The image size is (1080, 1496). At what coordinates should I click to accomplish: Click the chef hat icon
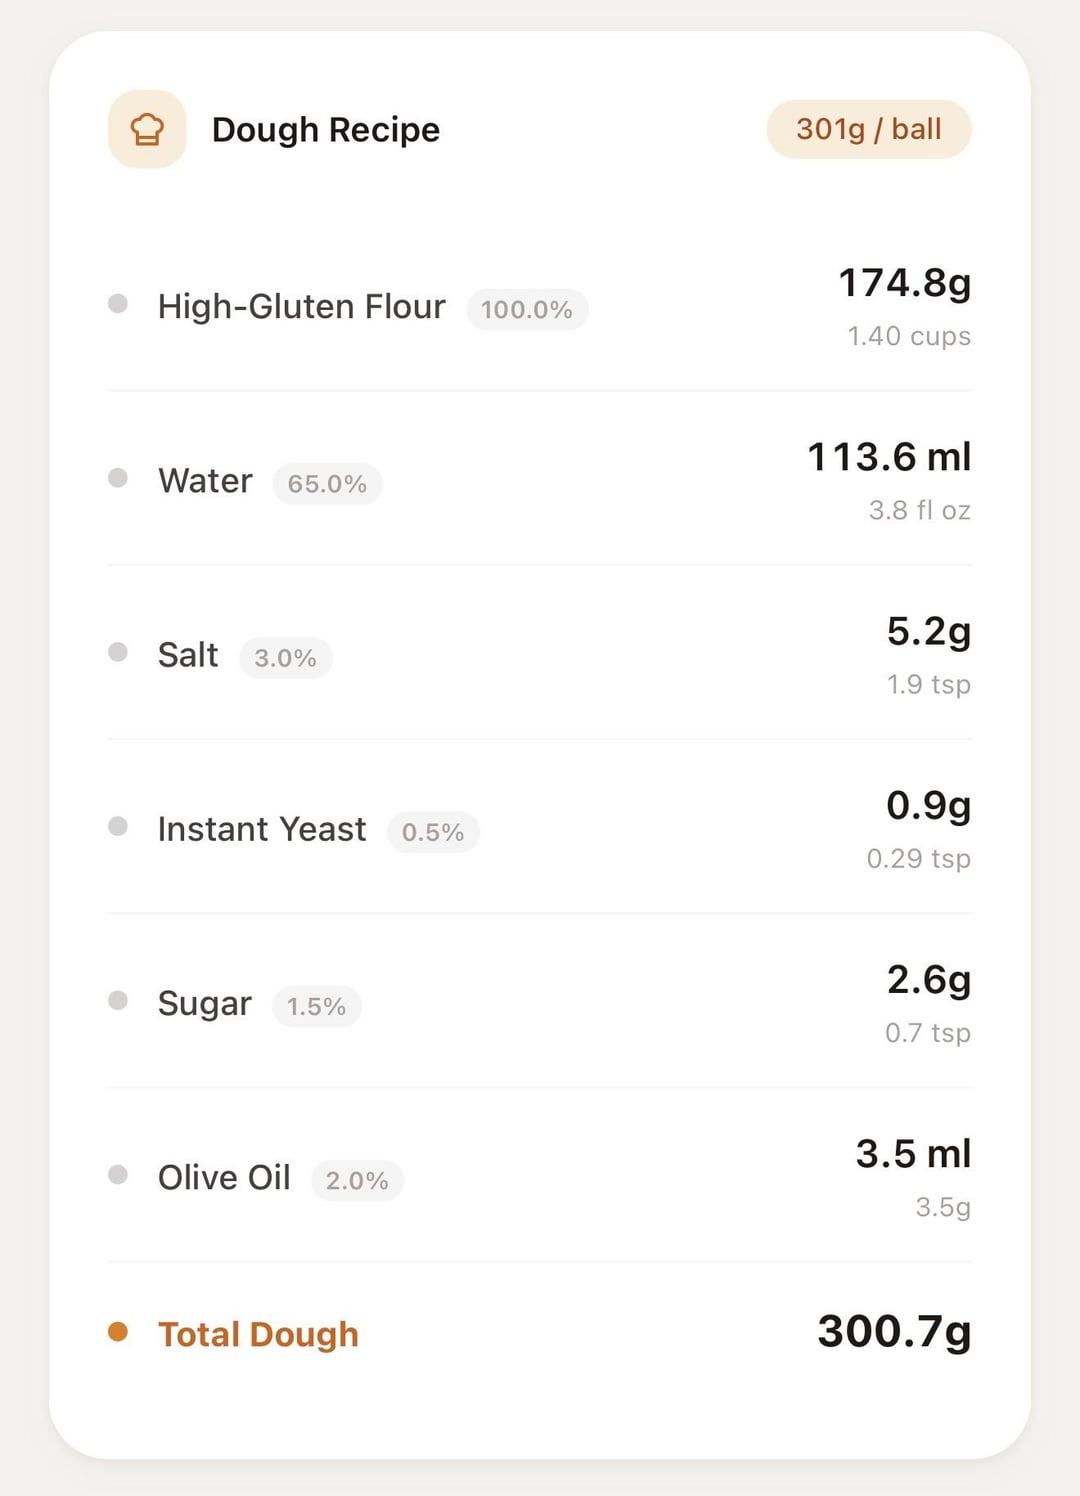(x=147, y=130)
